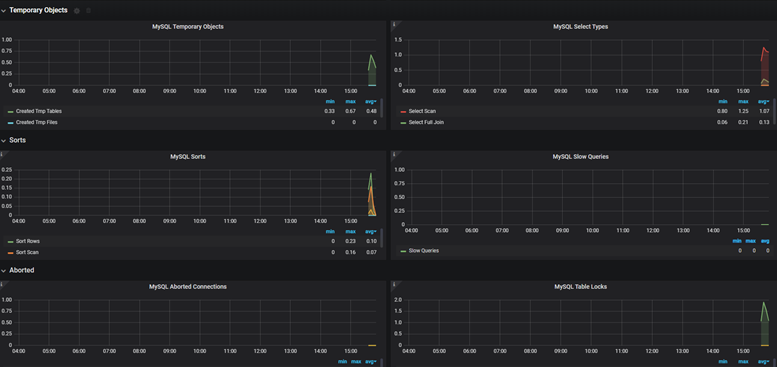Screen dimensions: 777x367
Task: Toggle Created Tmp Files series in legend
Action: tap(37, 122)
